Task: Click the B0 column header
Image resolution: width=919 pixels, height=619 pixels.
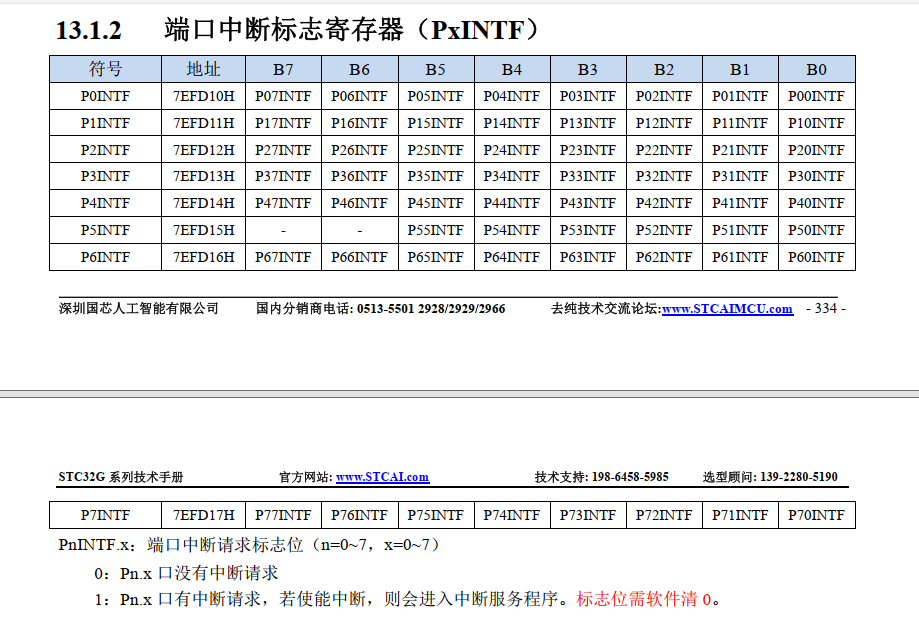Action: click(x=816, y=69)
